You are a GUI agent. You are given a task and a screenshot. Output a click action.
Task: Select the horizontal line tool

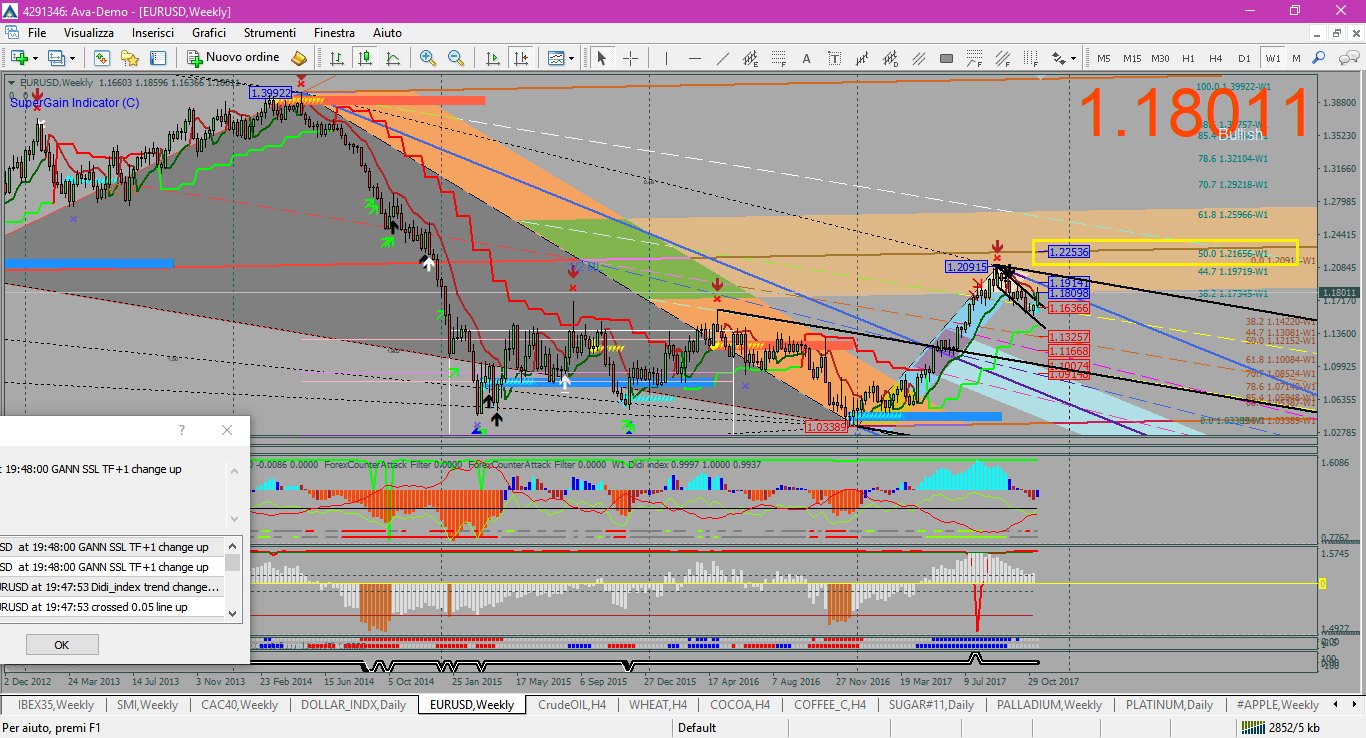coord(693,58)
